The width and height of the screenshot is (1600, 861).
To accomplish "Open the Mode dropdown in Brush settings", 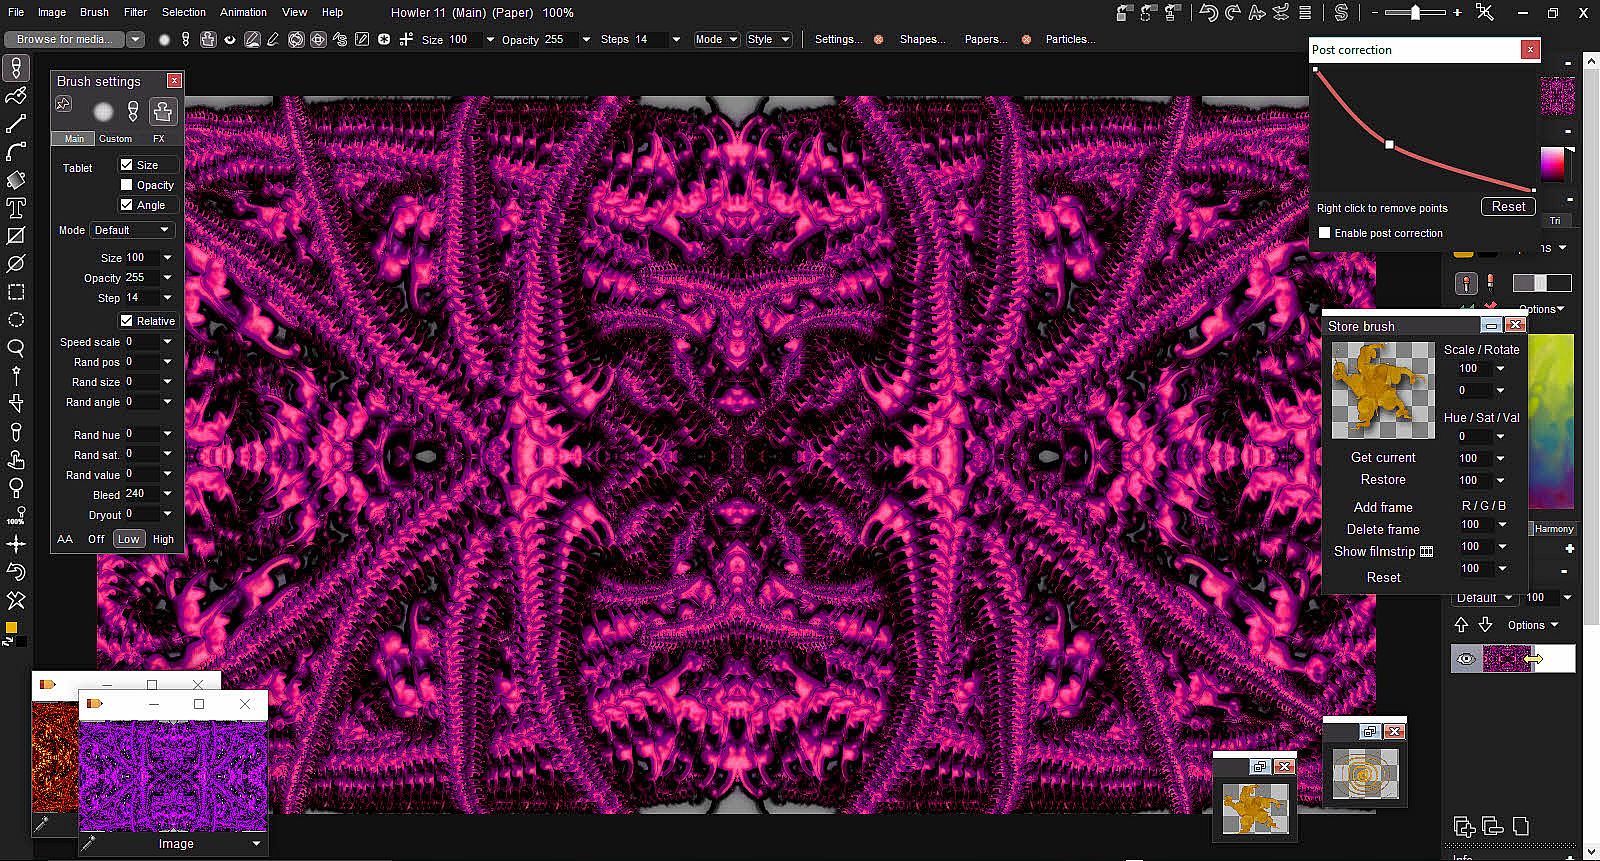I will click(133, 230).
